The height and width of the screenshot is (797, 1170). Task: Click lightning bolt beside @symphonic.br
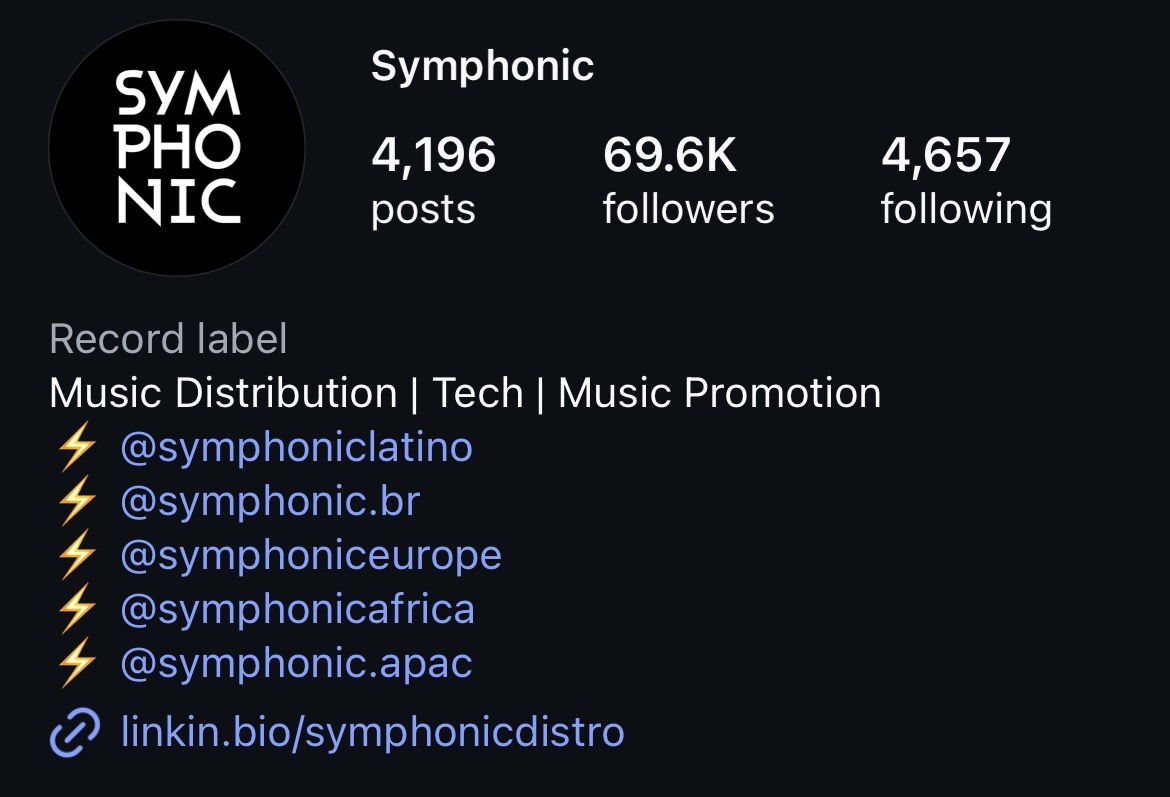(x=76, y=501)
